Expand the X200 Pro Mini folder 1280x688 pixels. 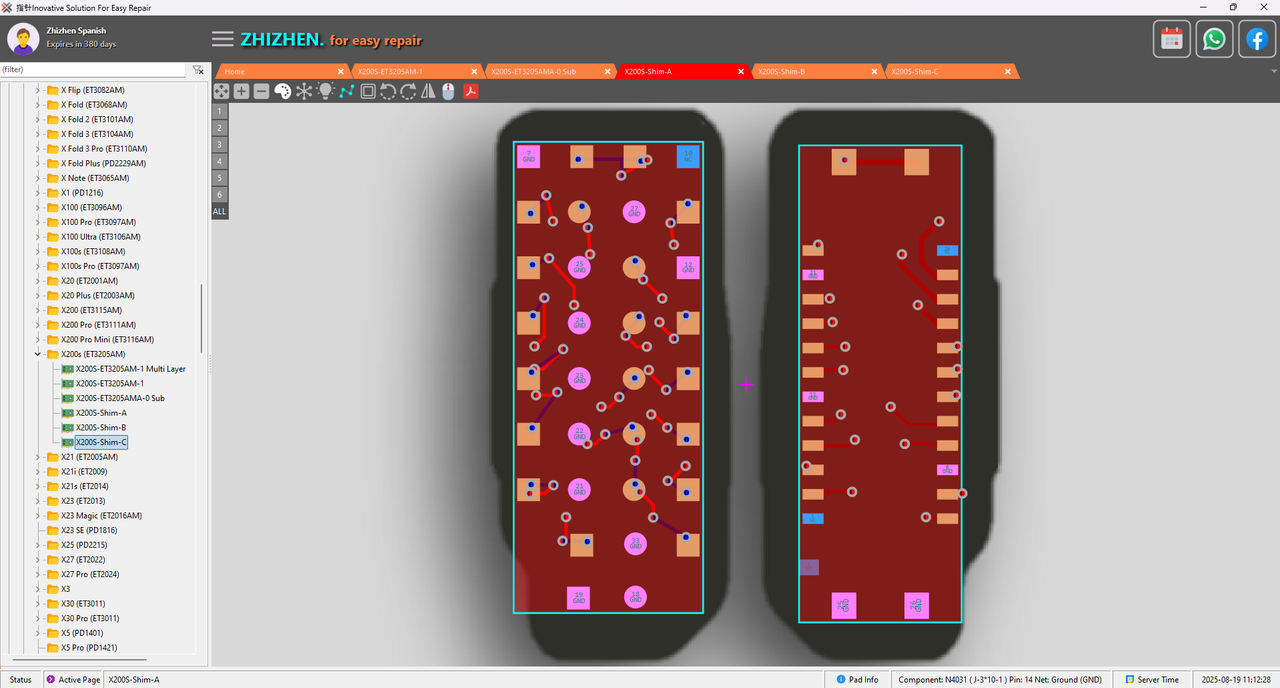click(x=38, y=339)
